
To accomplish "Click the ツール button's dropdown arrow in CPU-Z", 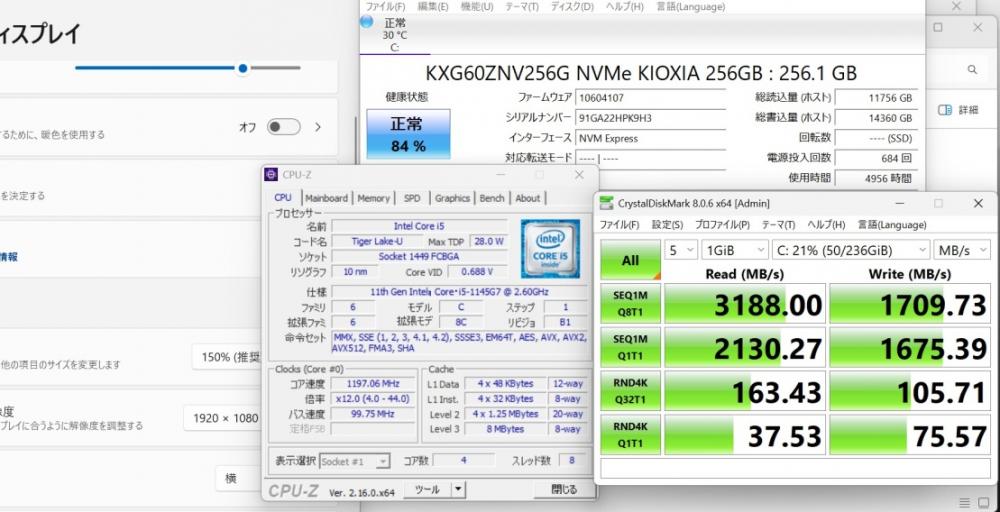I will point(458,490).
